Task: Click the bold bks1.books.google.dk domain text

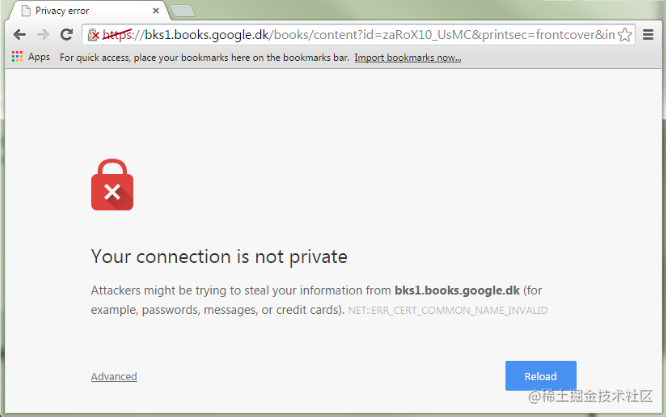Action: click(457, 290)
